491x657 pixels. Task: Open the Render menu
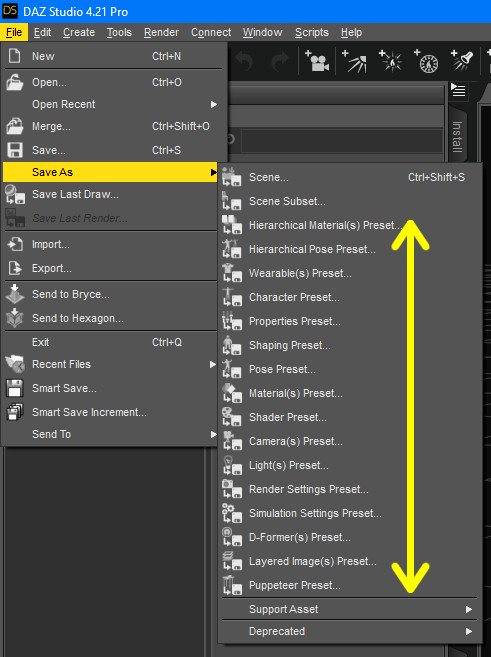tap(161, 32)
